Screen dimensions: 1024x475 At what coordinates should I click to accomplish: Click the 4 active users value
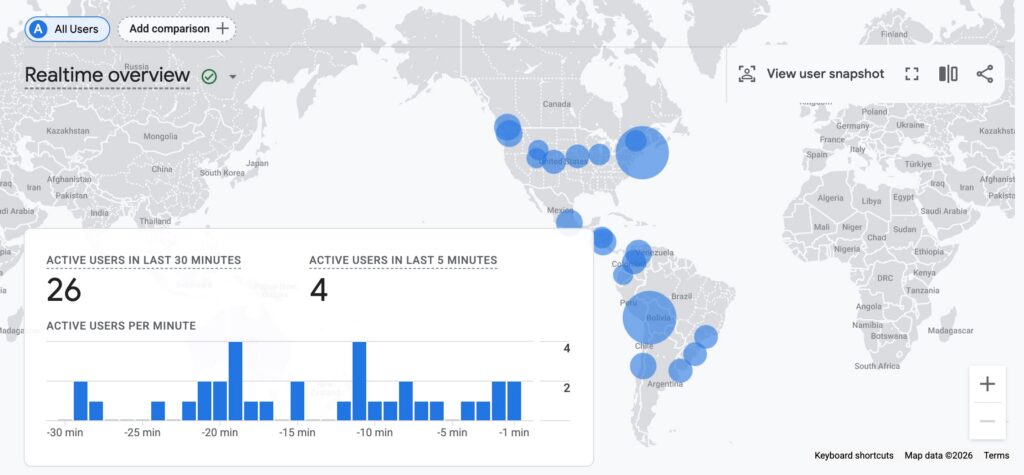tap(319, 290)
